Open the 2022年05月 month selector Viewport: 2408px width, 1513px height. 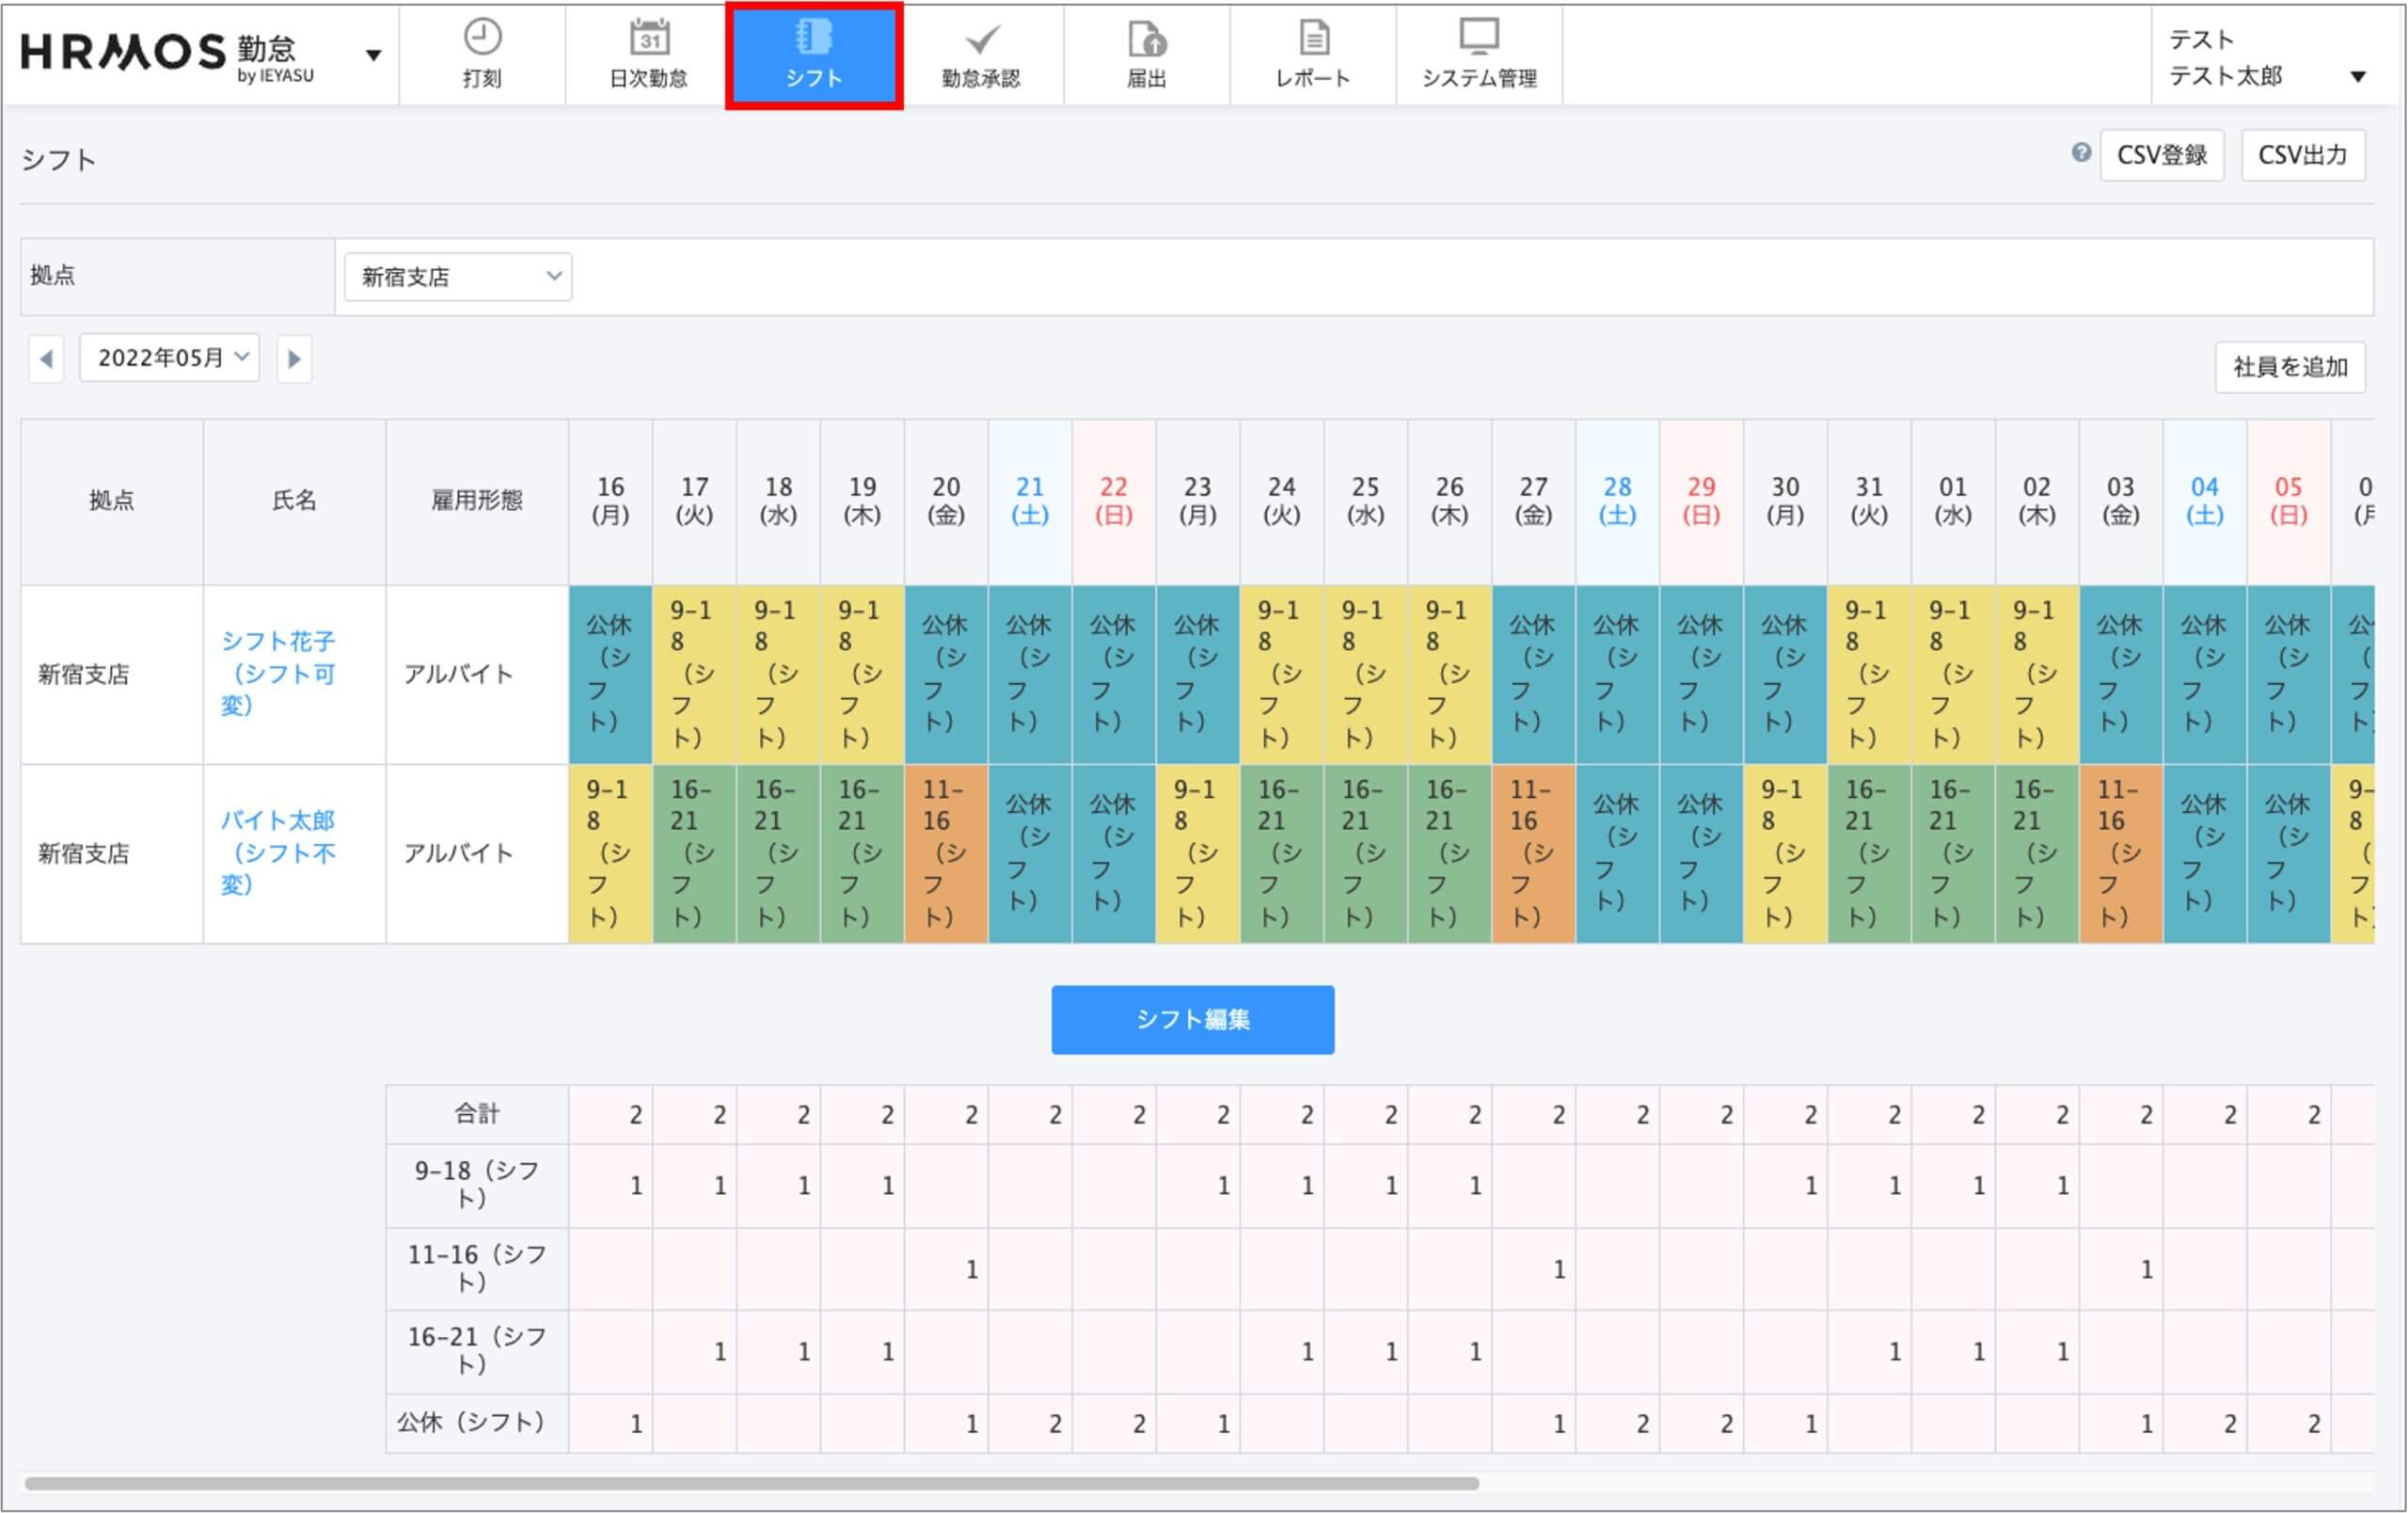click(x=170, y=358)
